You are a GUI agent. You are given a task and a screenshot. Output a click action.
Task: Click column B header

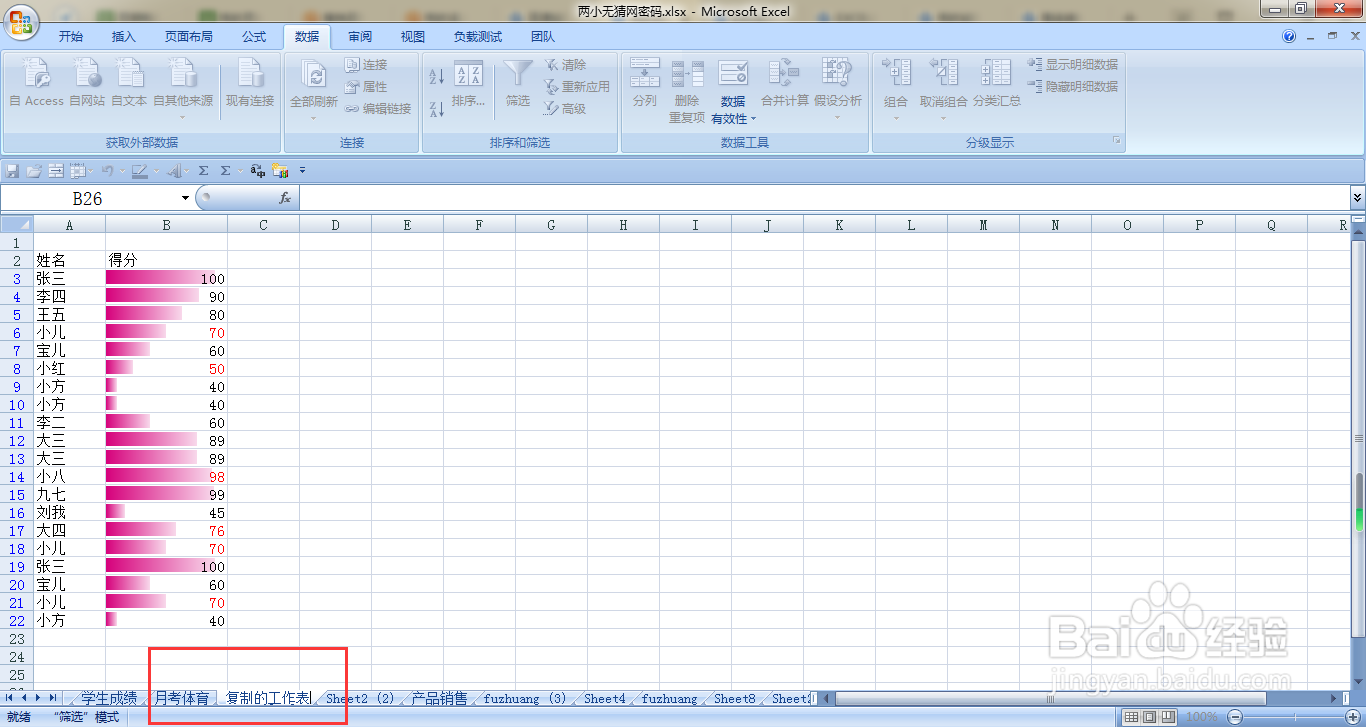(x=166, y=225)
